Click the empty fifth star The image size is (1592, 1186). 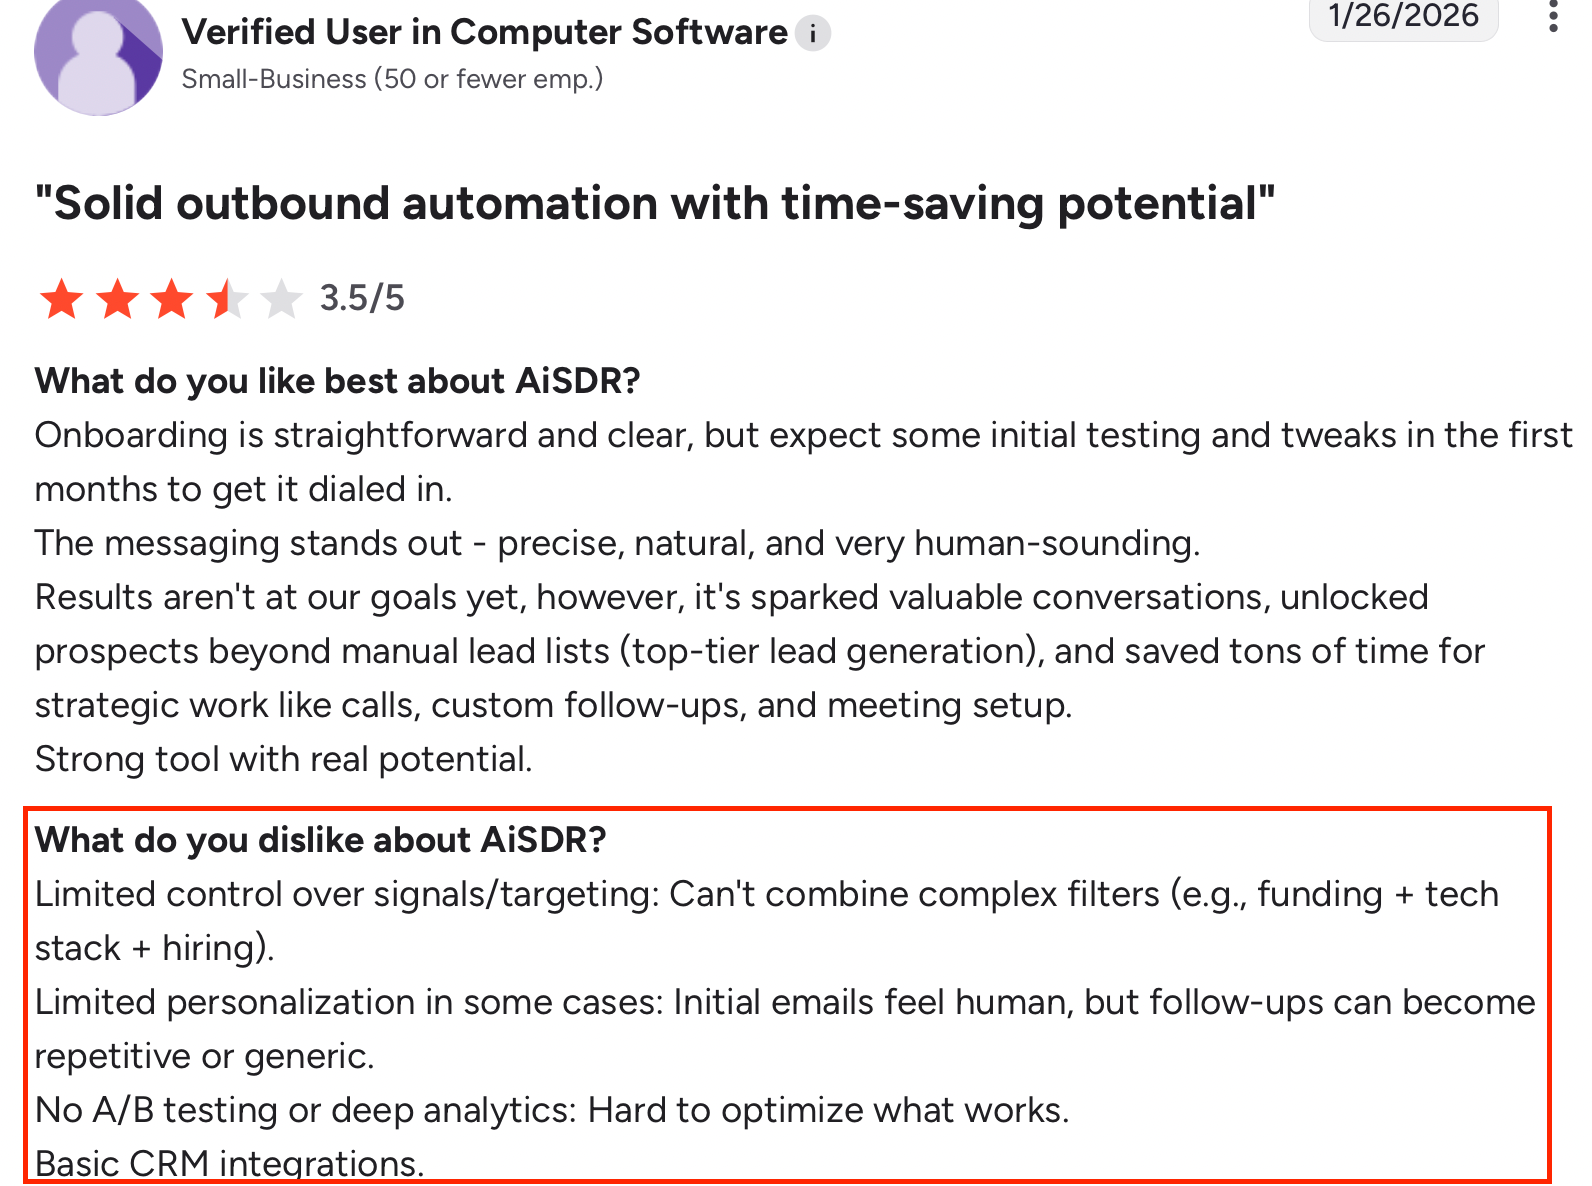click(283, 298)
